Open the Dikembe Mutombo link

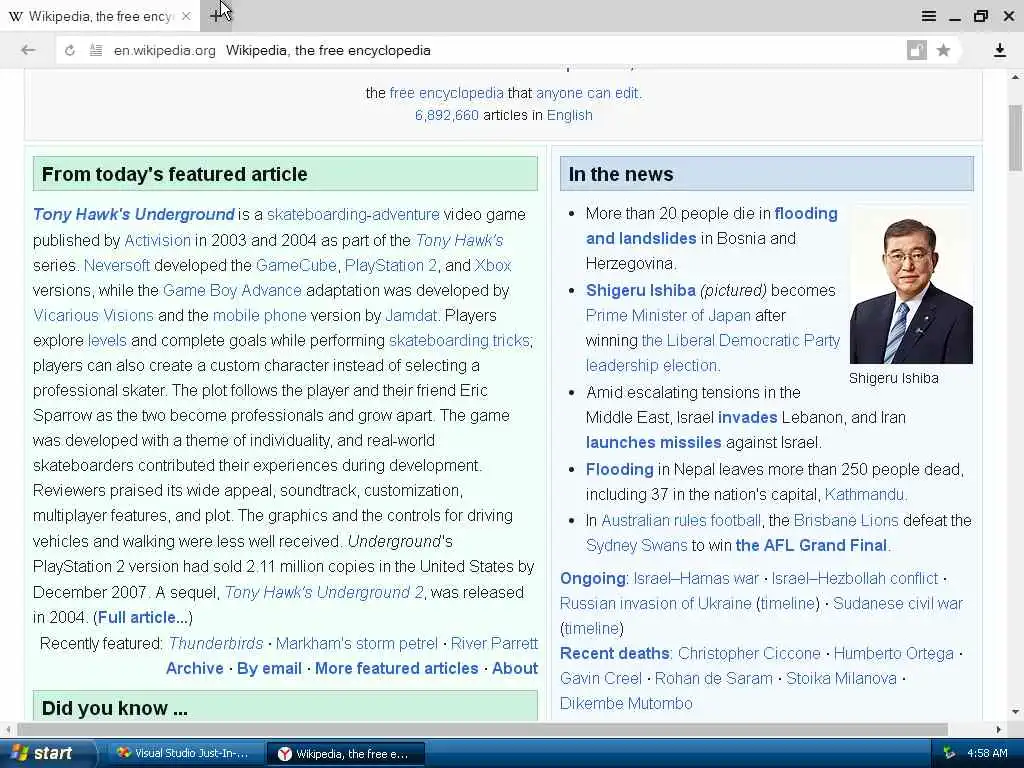click(626, 703)
